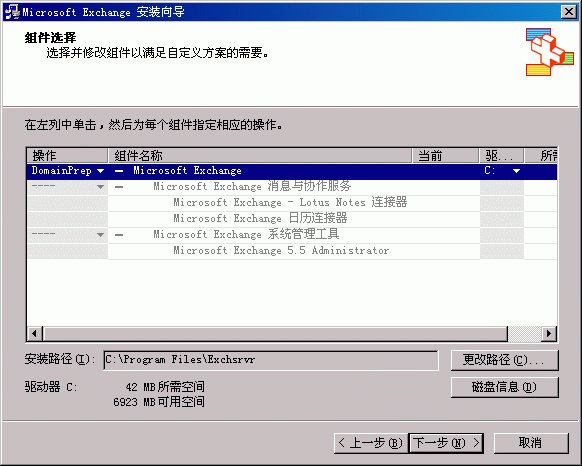This screenshot has width=582, height=466.
Task: Cancel setup with 取消 button
Action: pyautogui.click(x=531, y=443)
